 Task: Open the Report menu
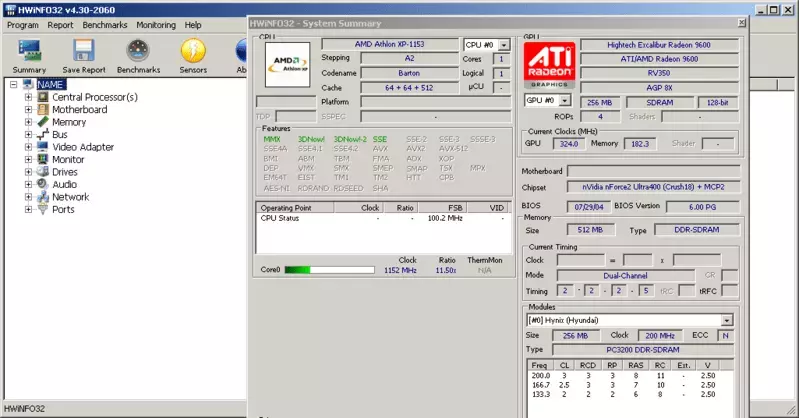pyautogui.click(x=61, y=25)
